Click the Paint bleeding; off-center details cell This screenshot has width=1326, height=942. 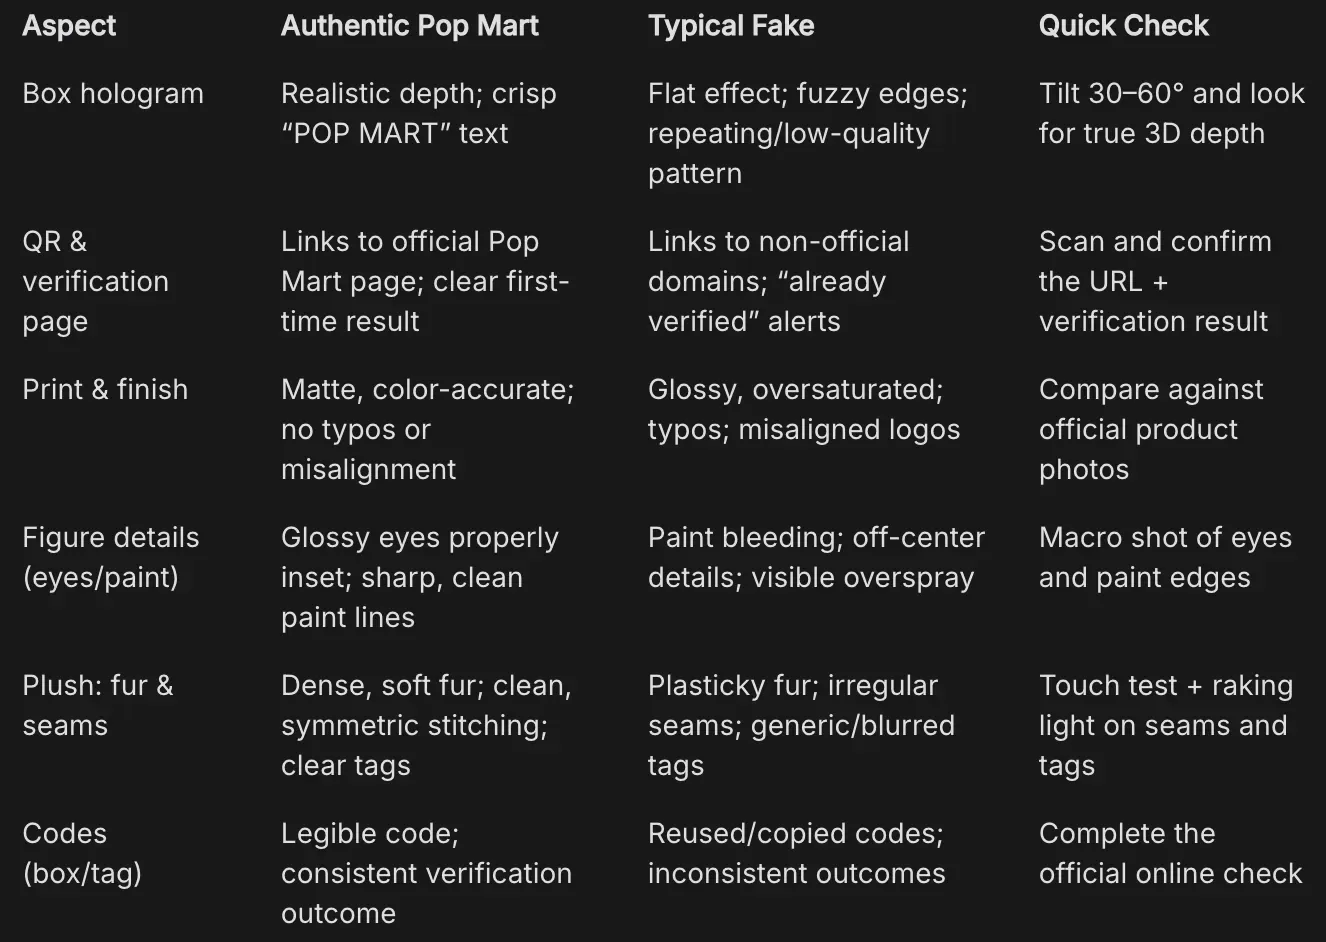click(x=816, y=558)
